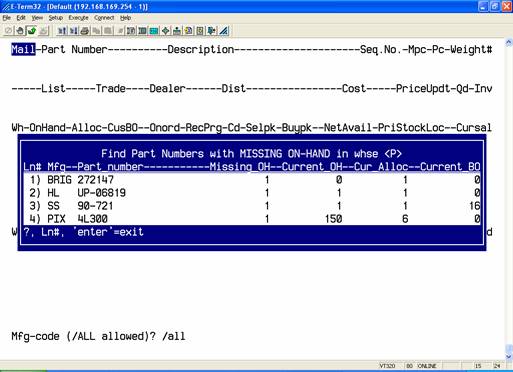Click the small greyed icon before column icons
Screen dimensions: 513x372
click(120, 31)
